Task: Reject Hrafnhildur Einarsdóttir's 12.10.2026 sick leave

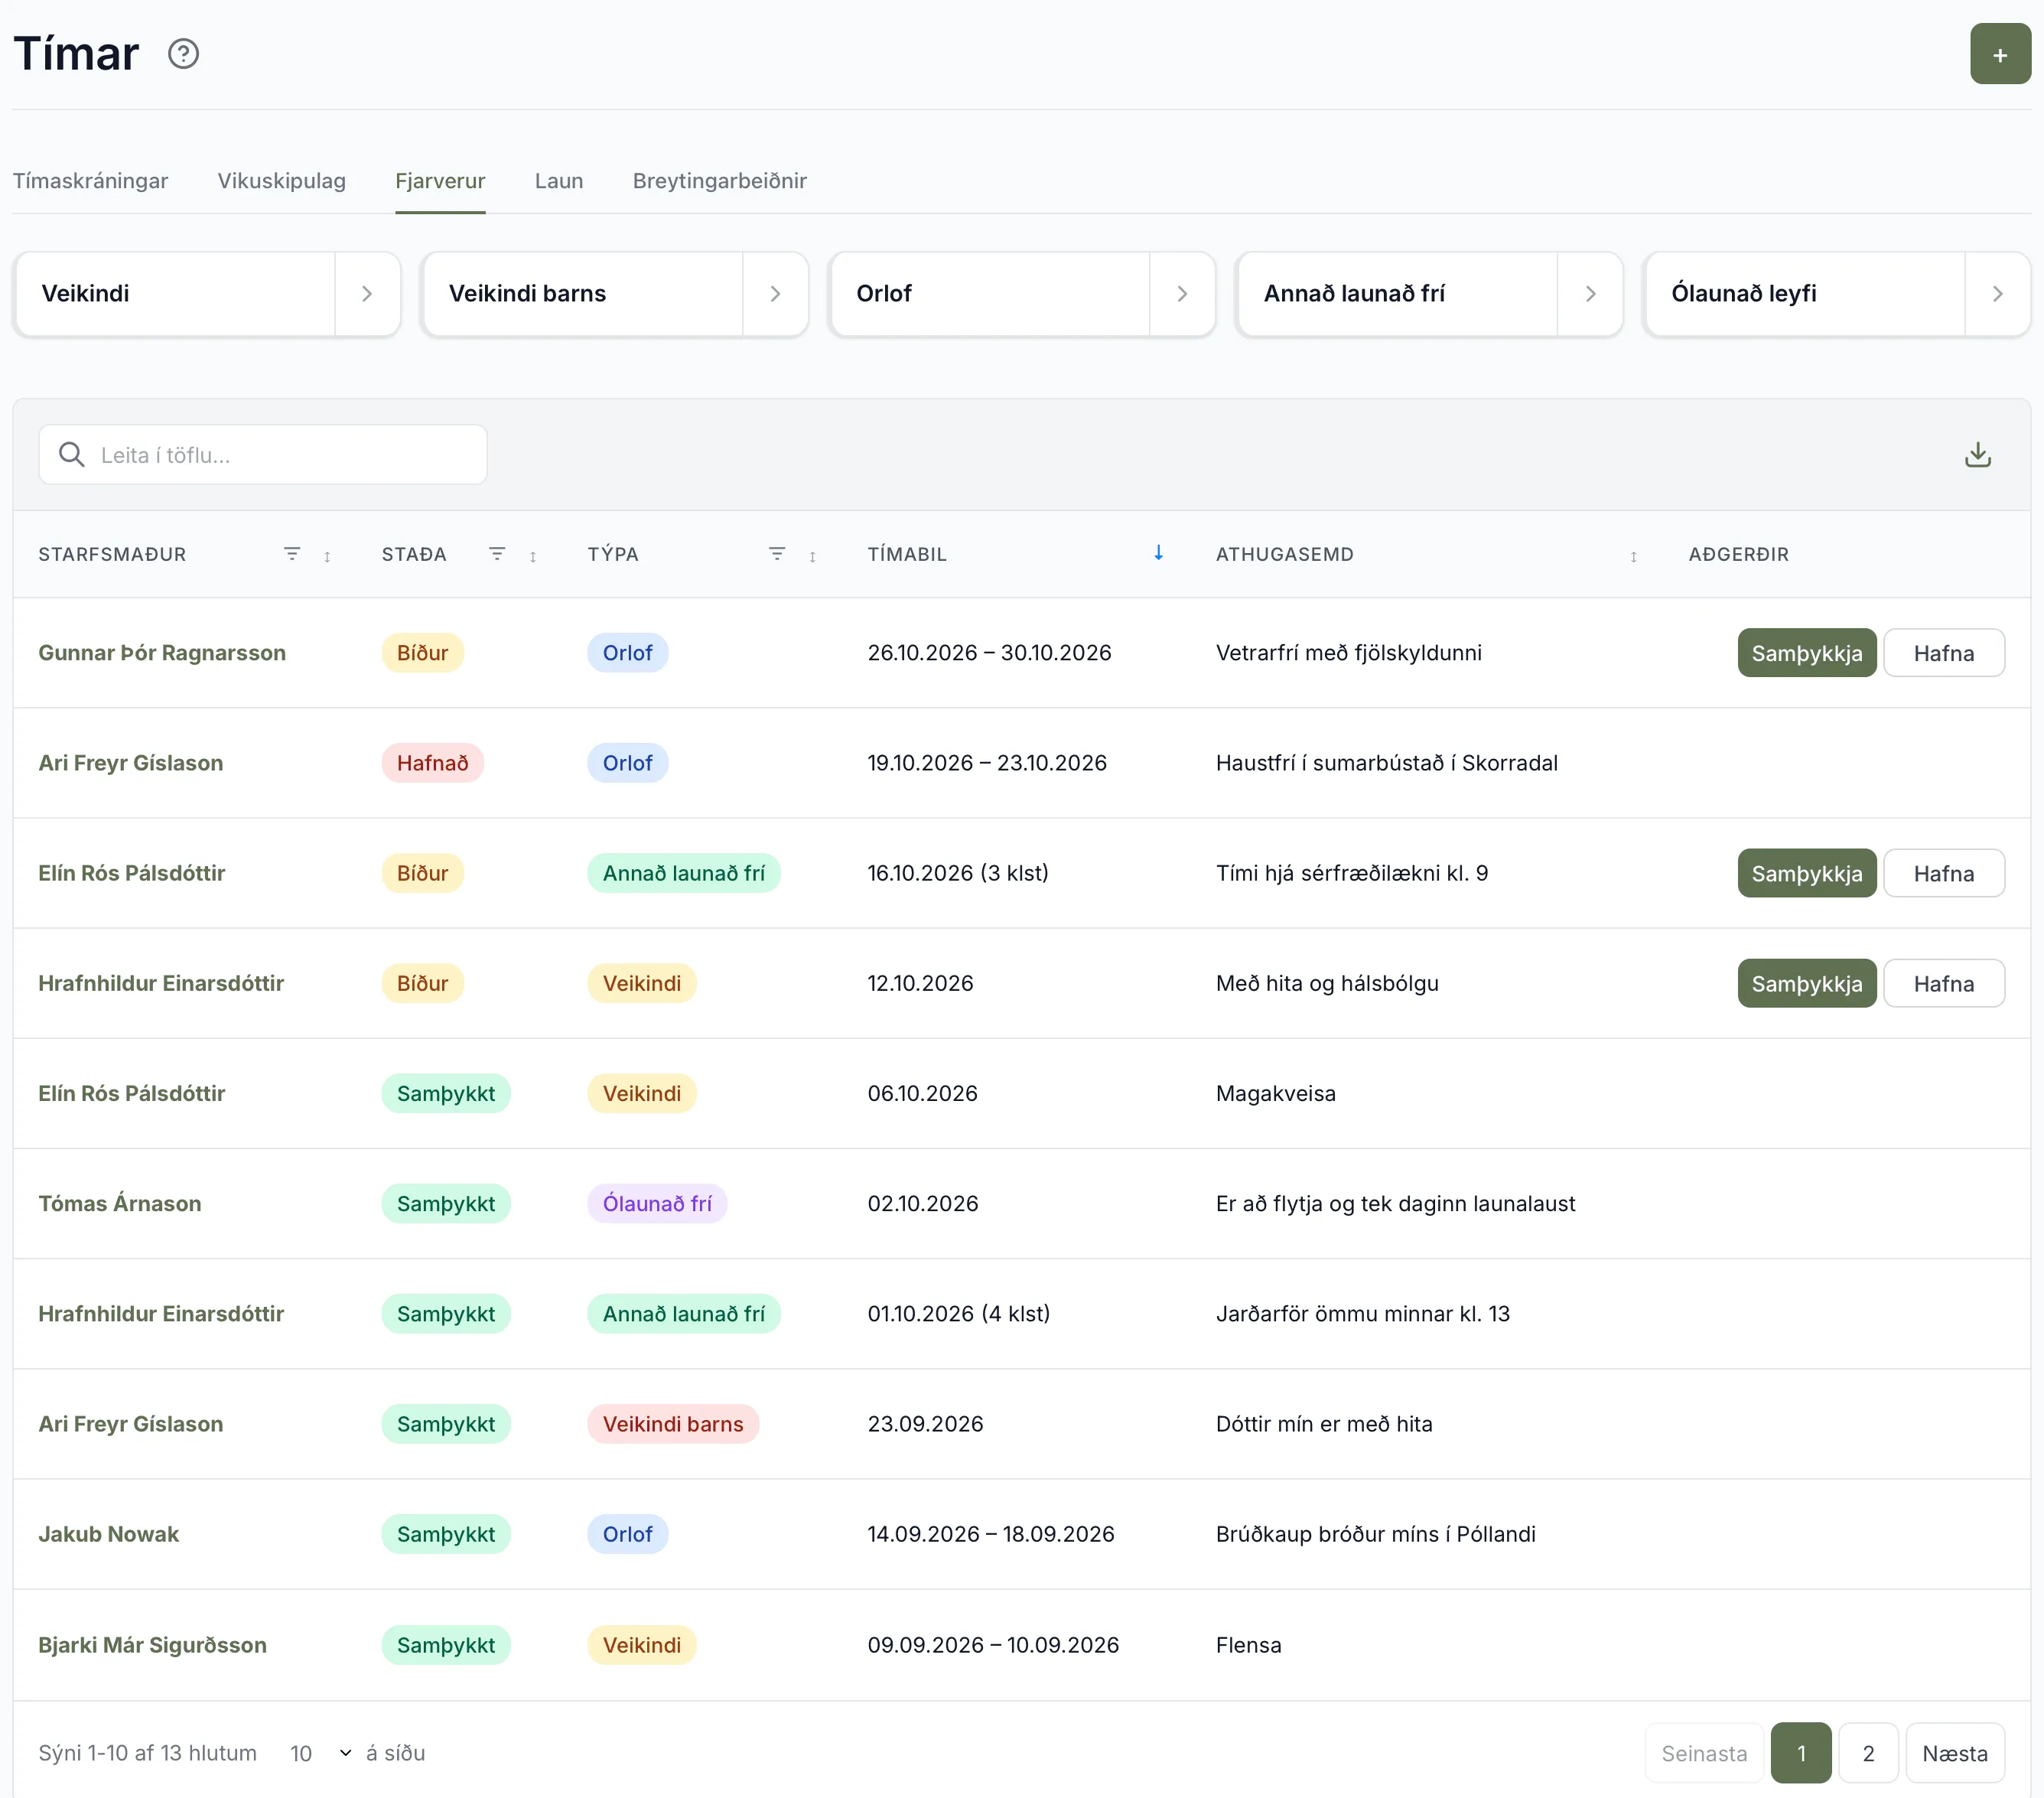Action: click(x=1943, y=983)
